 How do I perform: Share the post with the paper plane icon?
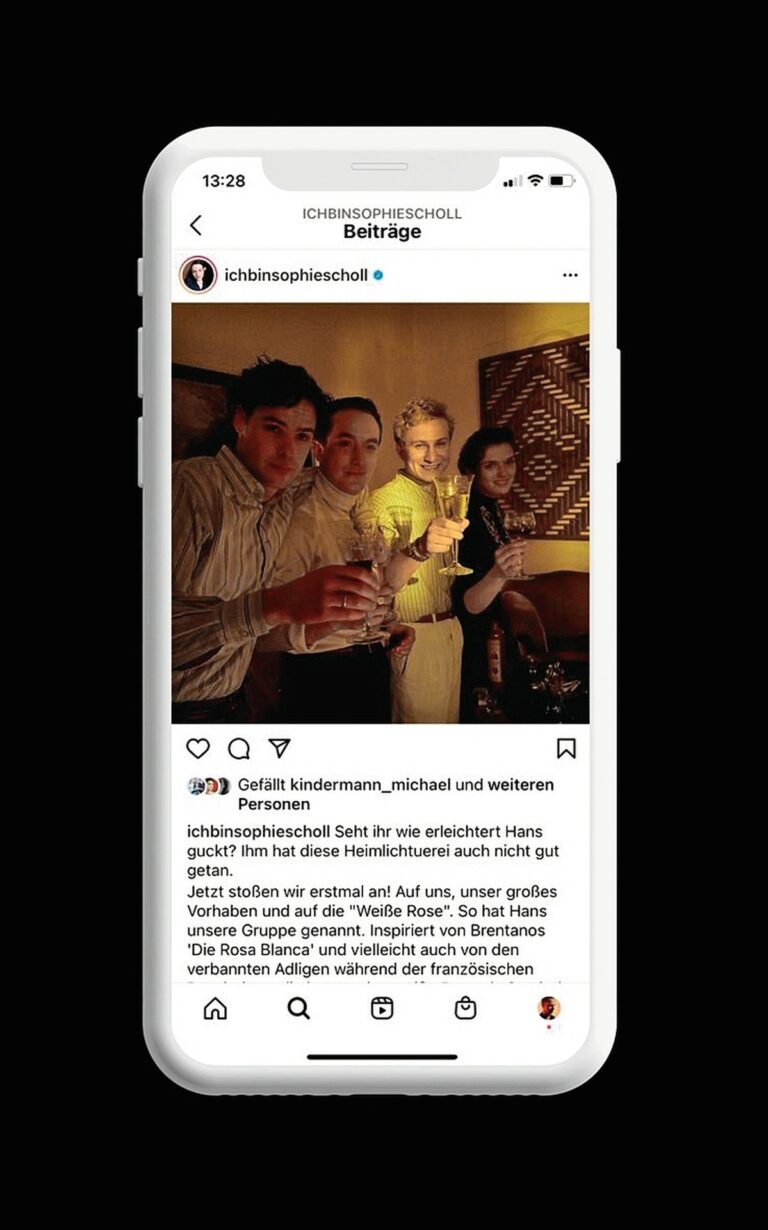(x=279, y=748)
